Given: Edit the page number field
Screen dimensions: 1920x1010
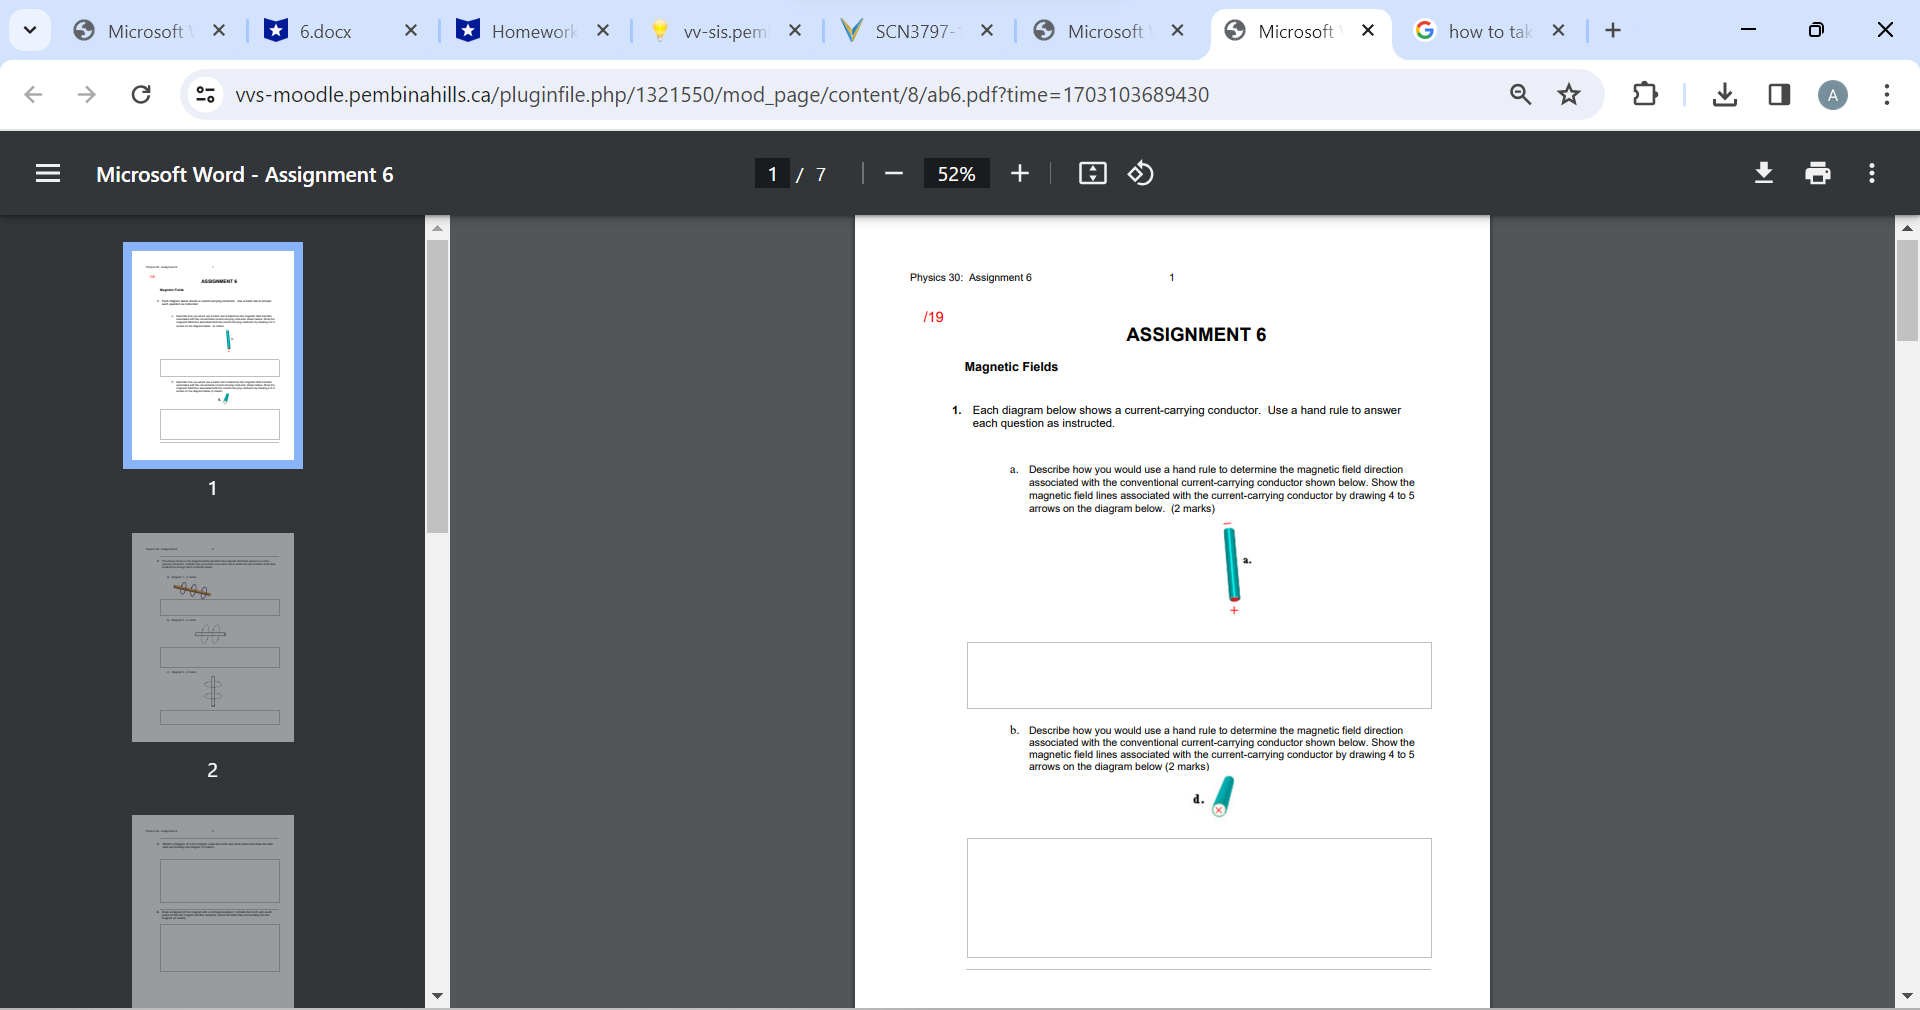Looking at the screenshot, I should pyautogui.click(x=772, y=173).
